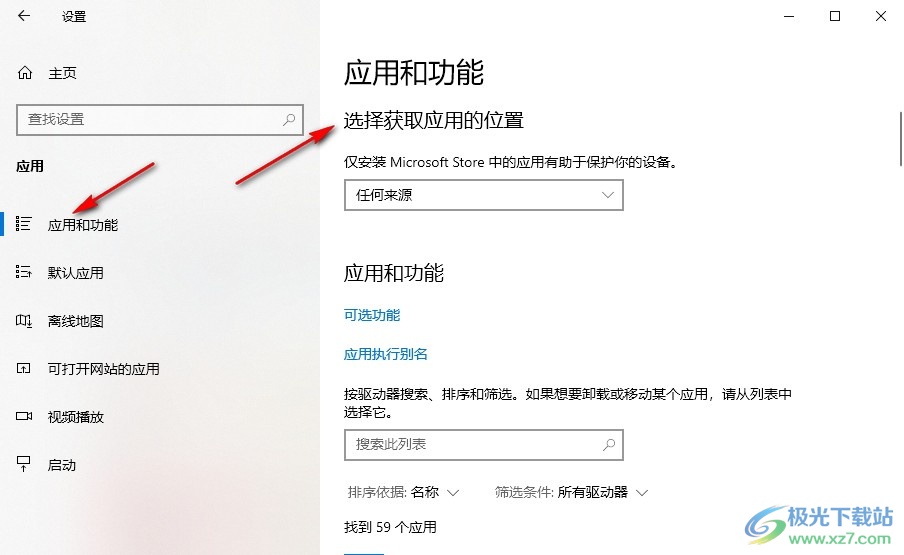Open the 筛选条件: 所有驱动器 dropdown
904x555 pixels.
[571, 492]
